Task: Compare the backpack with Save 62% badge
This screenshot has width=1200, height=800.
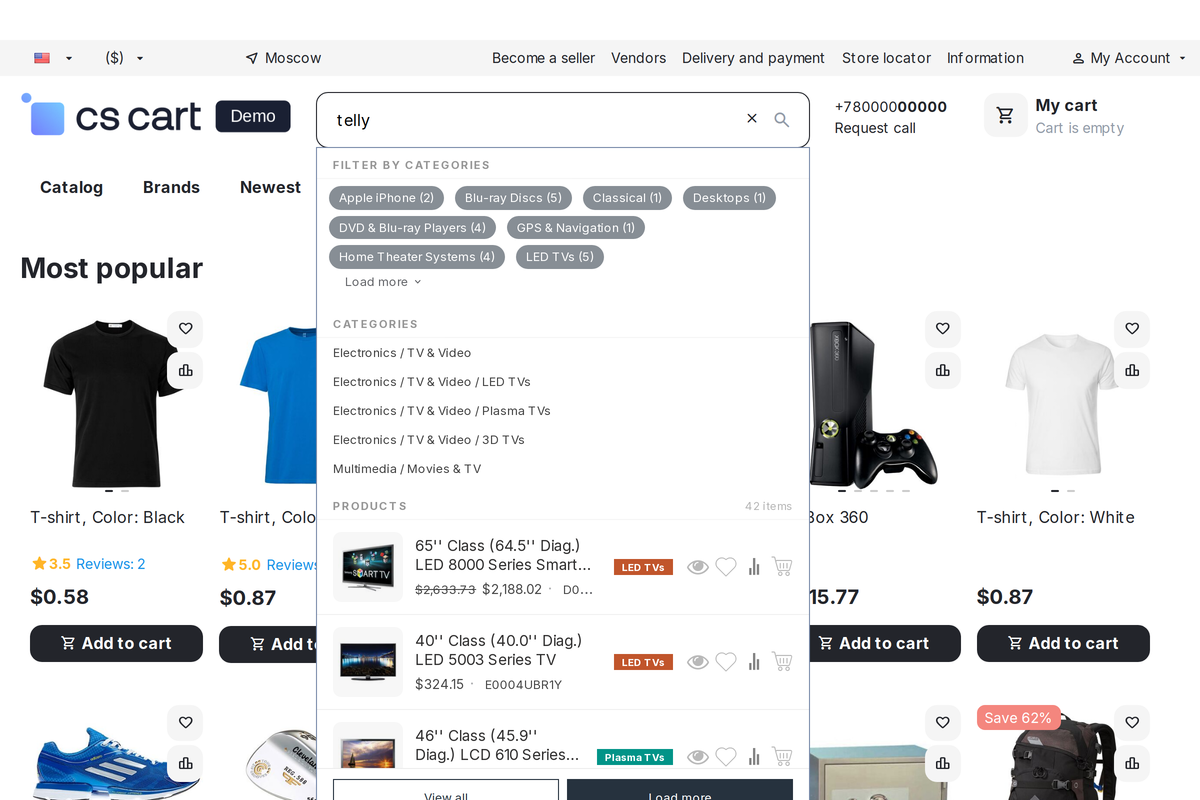Action: click(x=1132, y=763)
